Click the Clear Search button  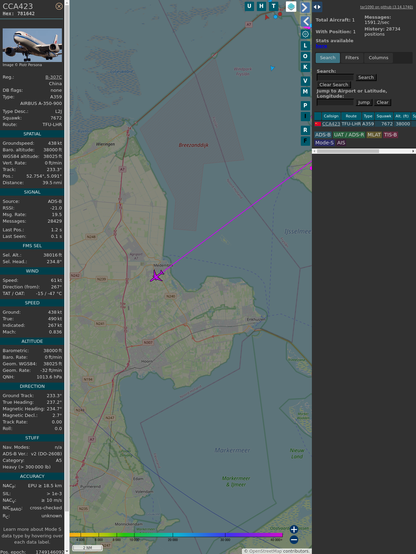click(334, 85)
